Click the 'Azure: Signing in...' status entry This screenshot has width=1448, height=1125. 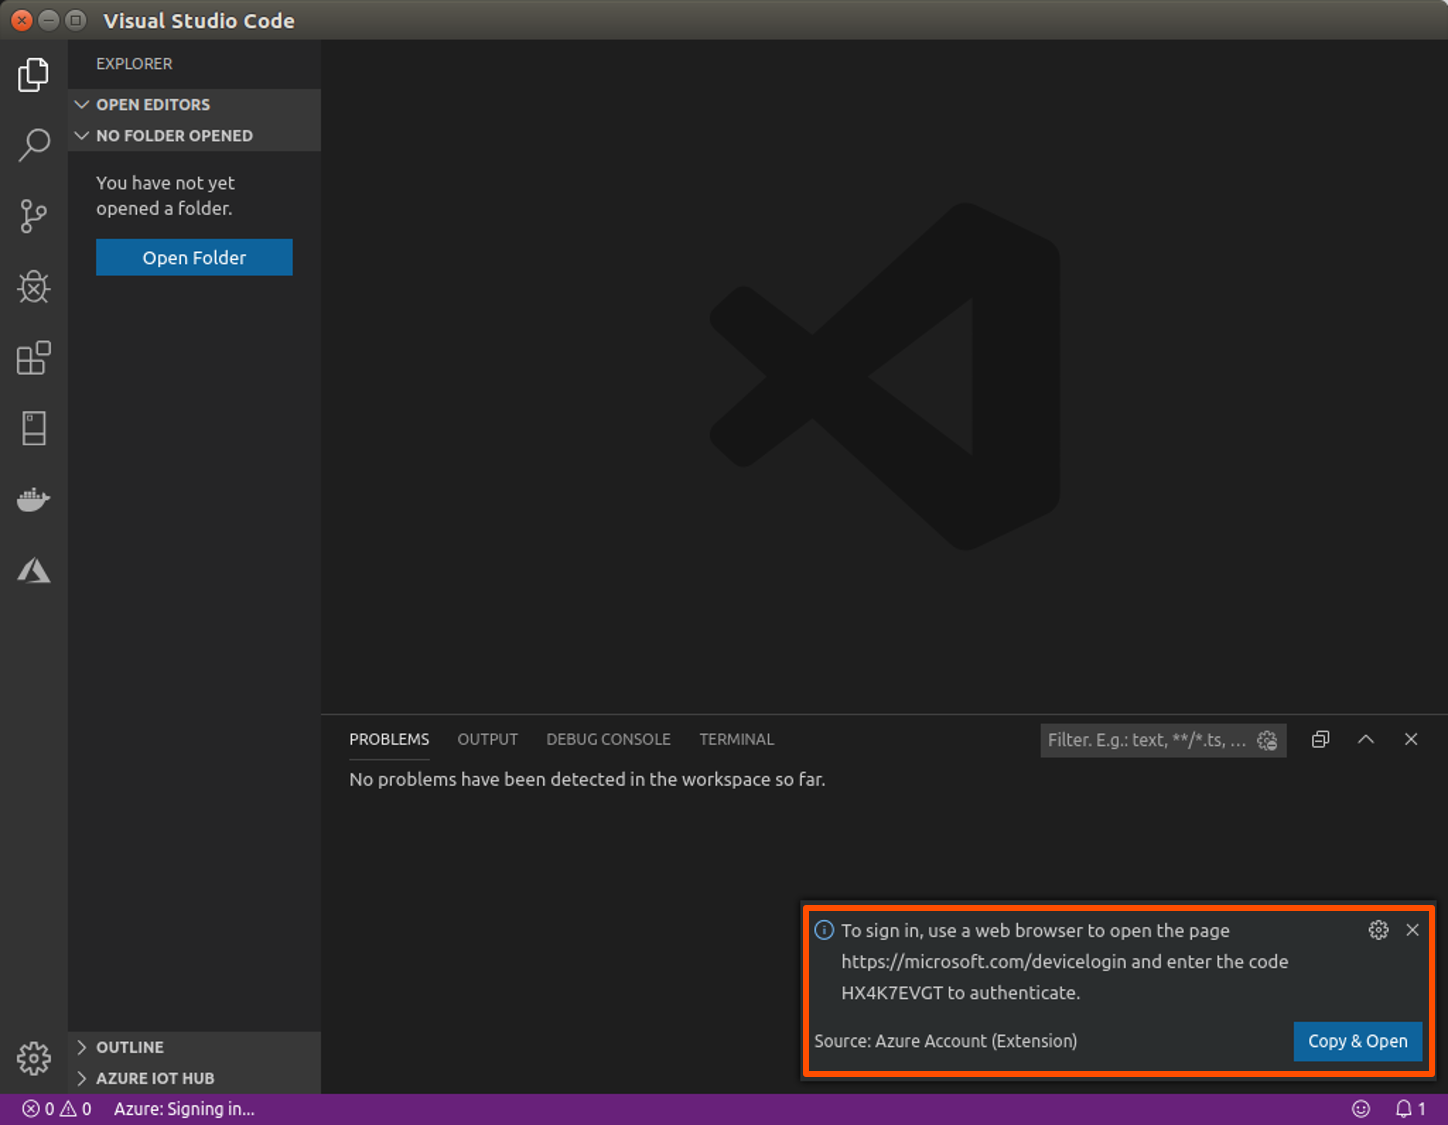point(184,1109)
